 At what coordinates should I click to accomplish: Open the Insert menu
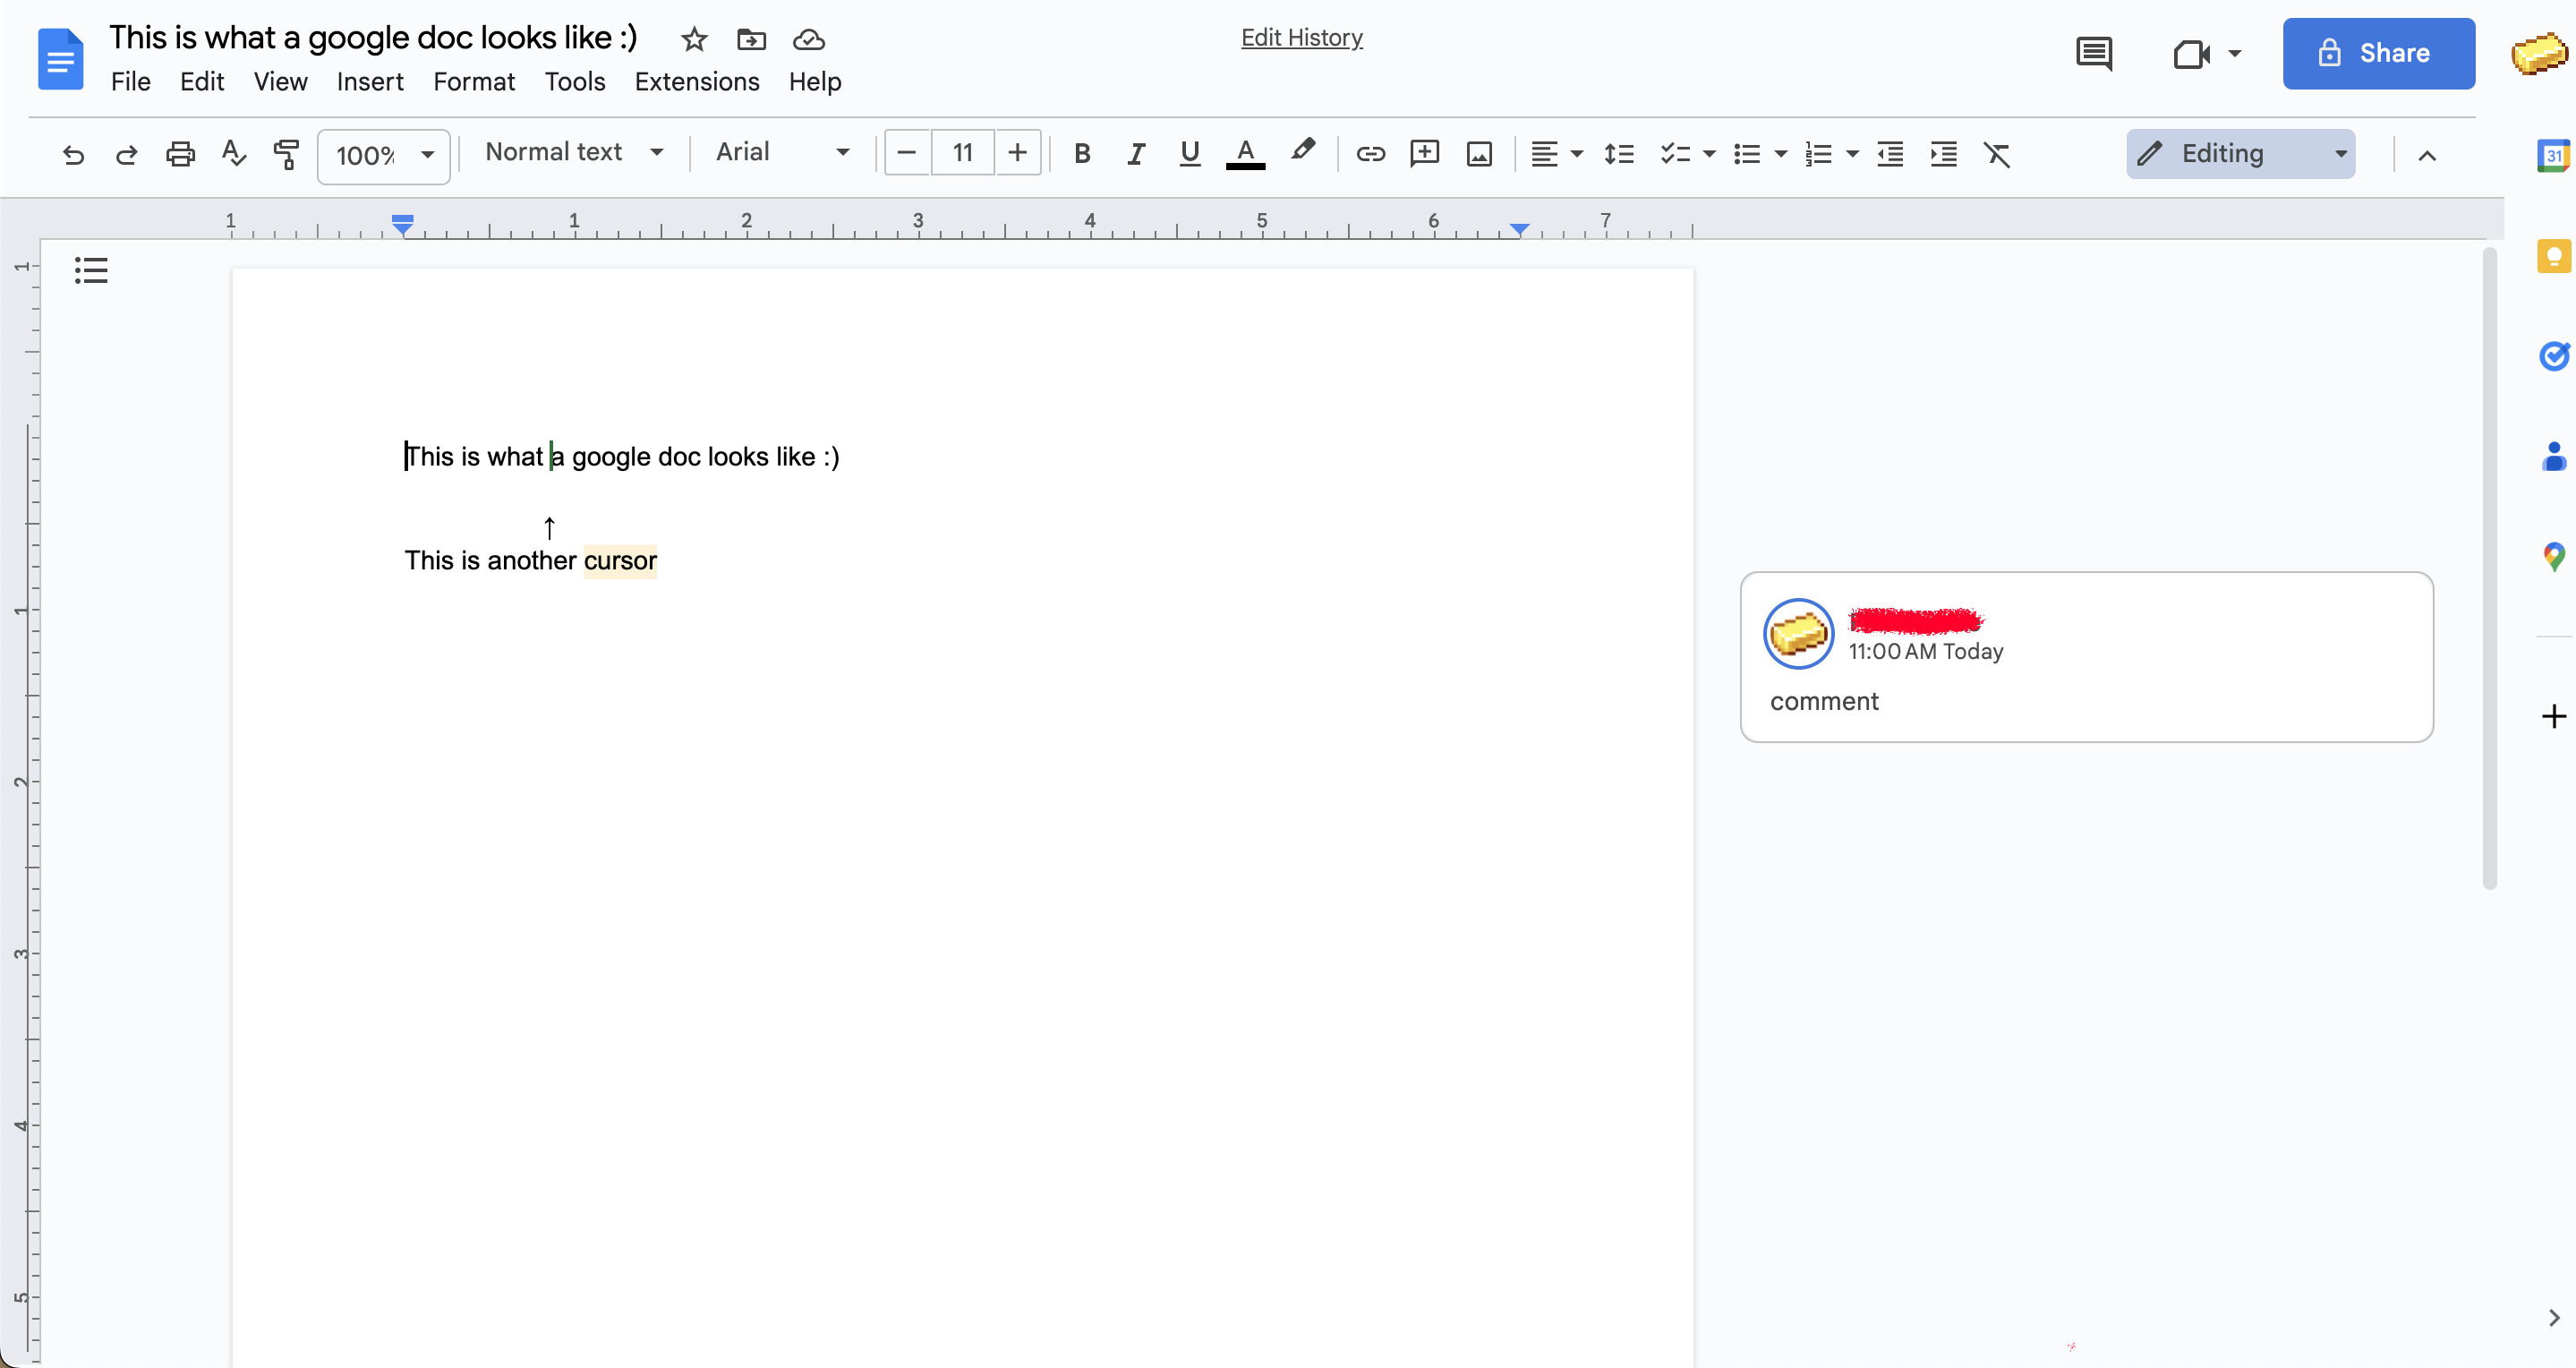coord(370,82)
